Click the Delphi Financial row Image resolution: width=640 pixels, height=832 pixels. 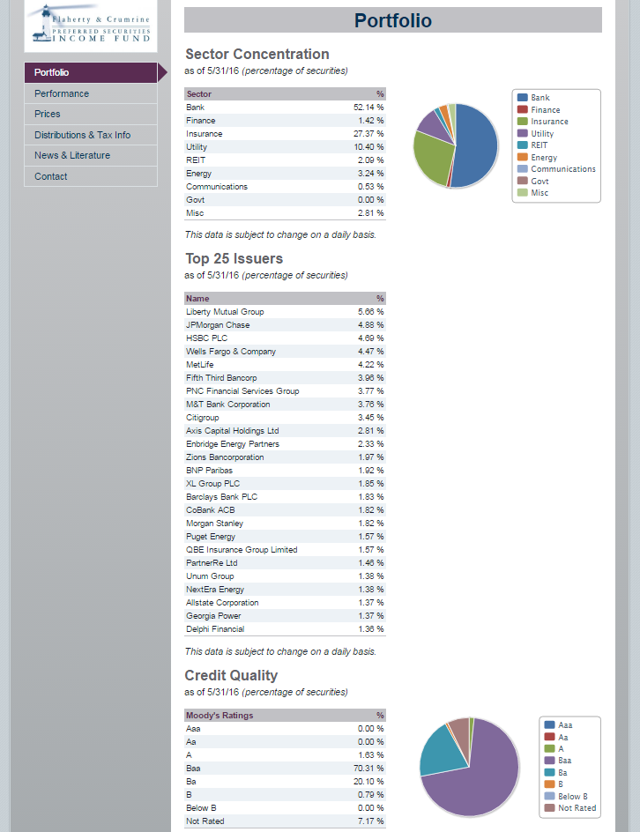pos(285,629)
